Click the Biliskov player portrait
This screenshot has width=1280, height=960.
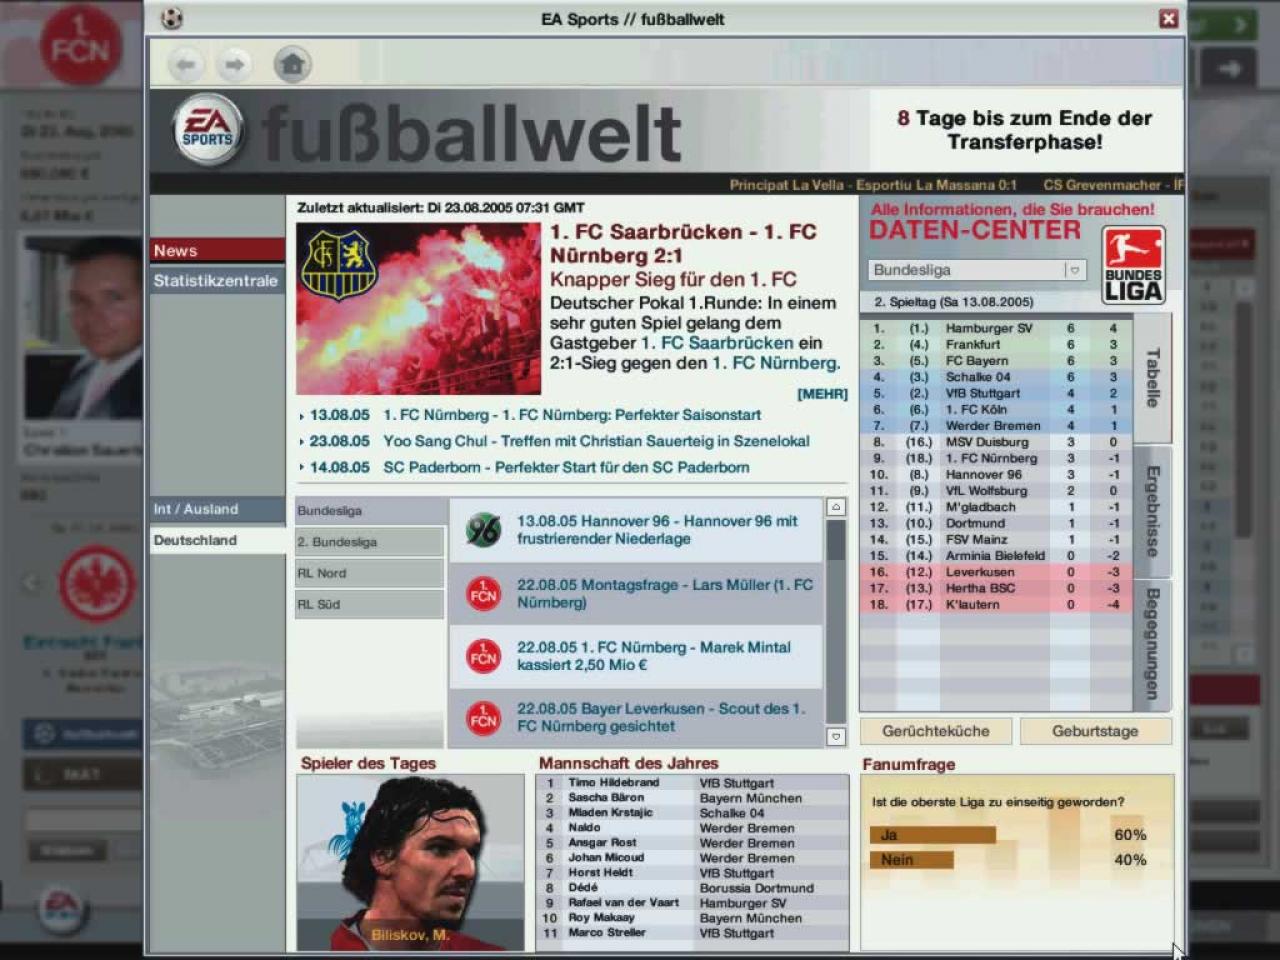(x=410, y=863)
